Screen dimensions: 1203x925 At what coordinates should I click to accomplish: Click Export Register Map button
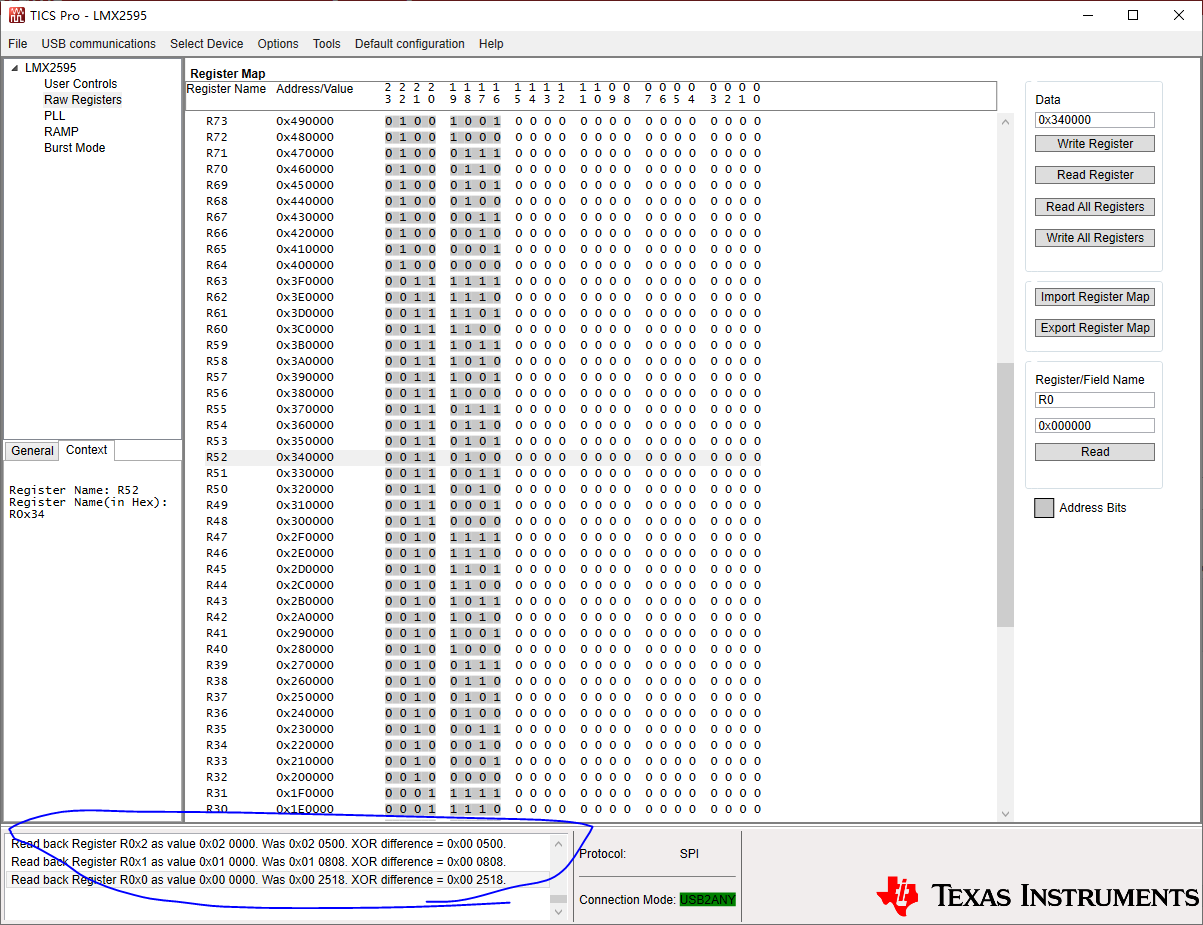tap(1095, 328)
